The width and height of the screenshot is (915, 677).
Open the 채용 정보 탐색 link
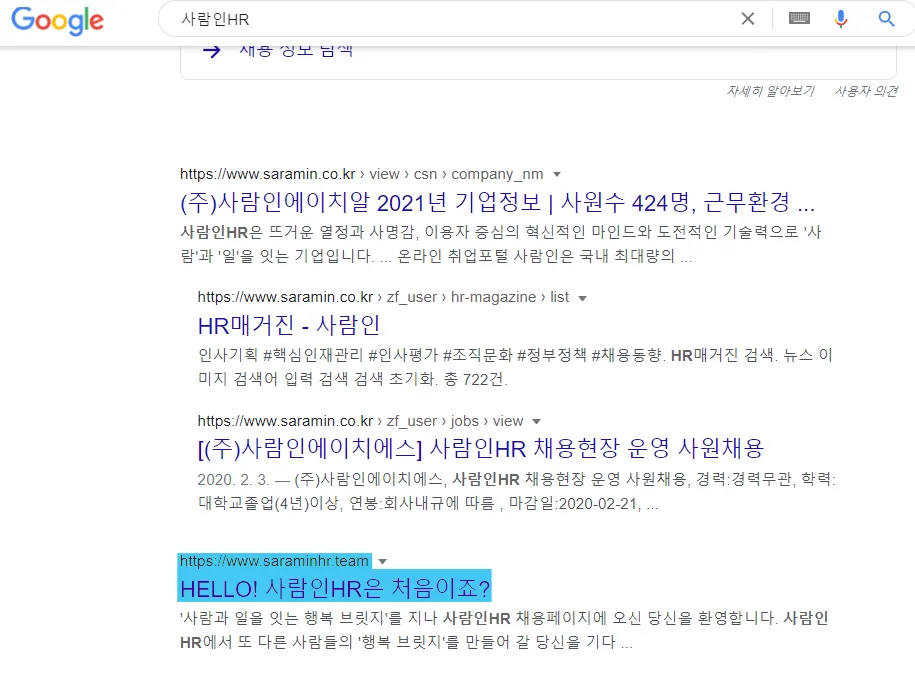296,51
